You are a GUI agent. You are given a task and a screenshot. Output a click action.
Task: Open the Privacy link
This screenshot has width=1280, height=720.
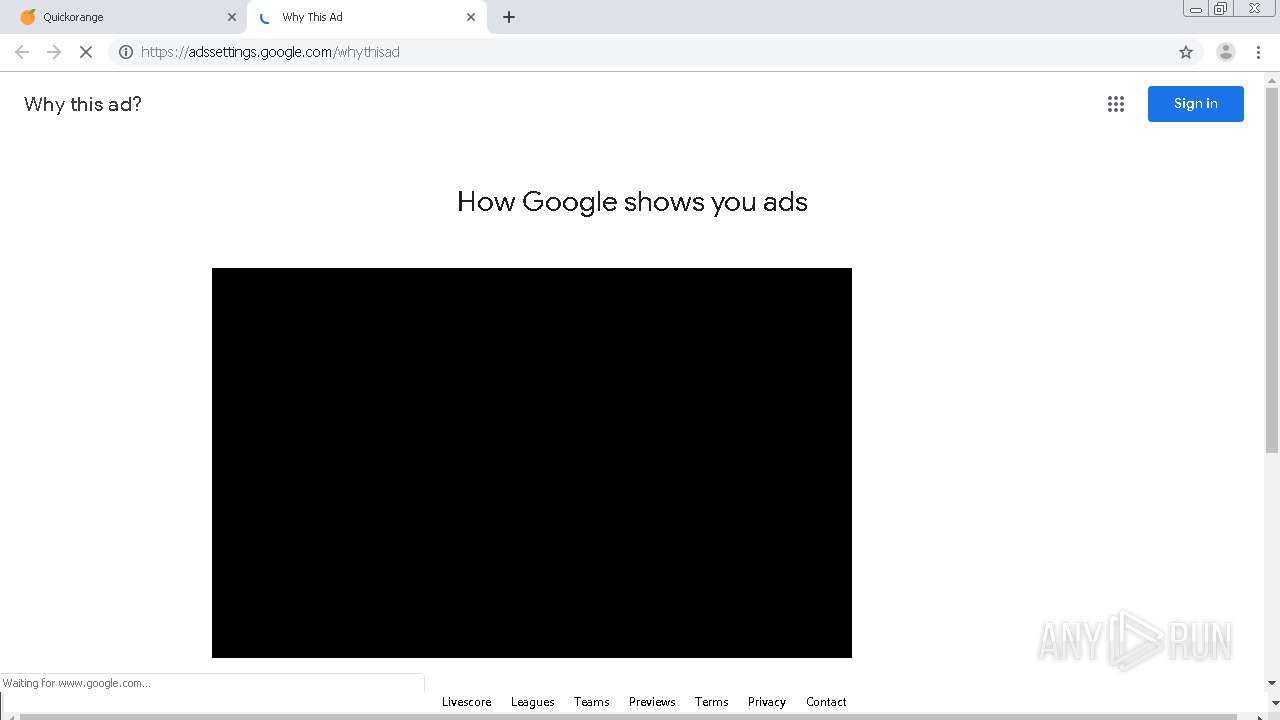coord(767,702)
